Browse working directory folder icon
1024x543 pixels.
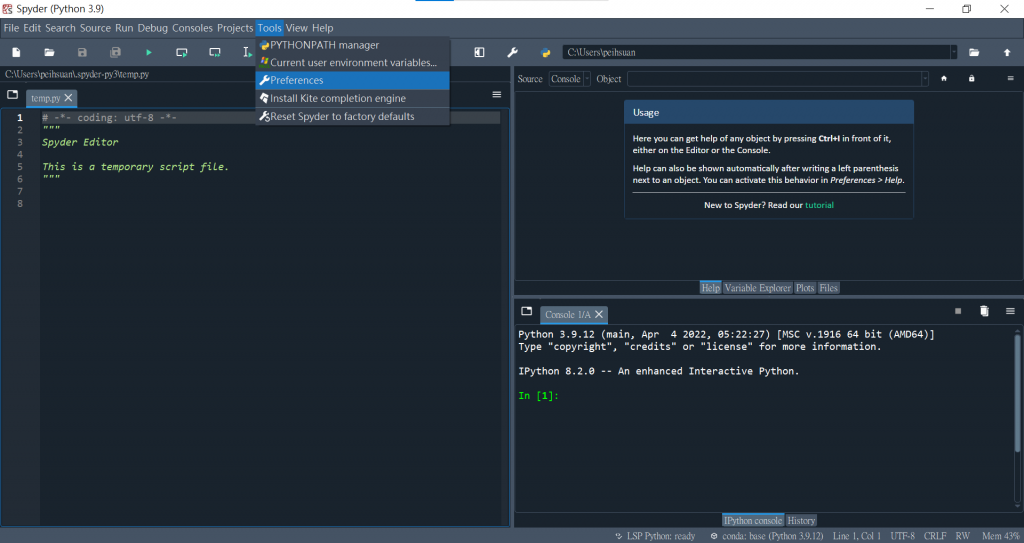pos(974,52)
